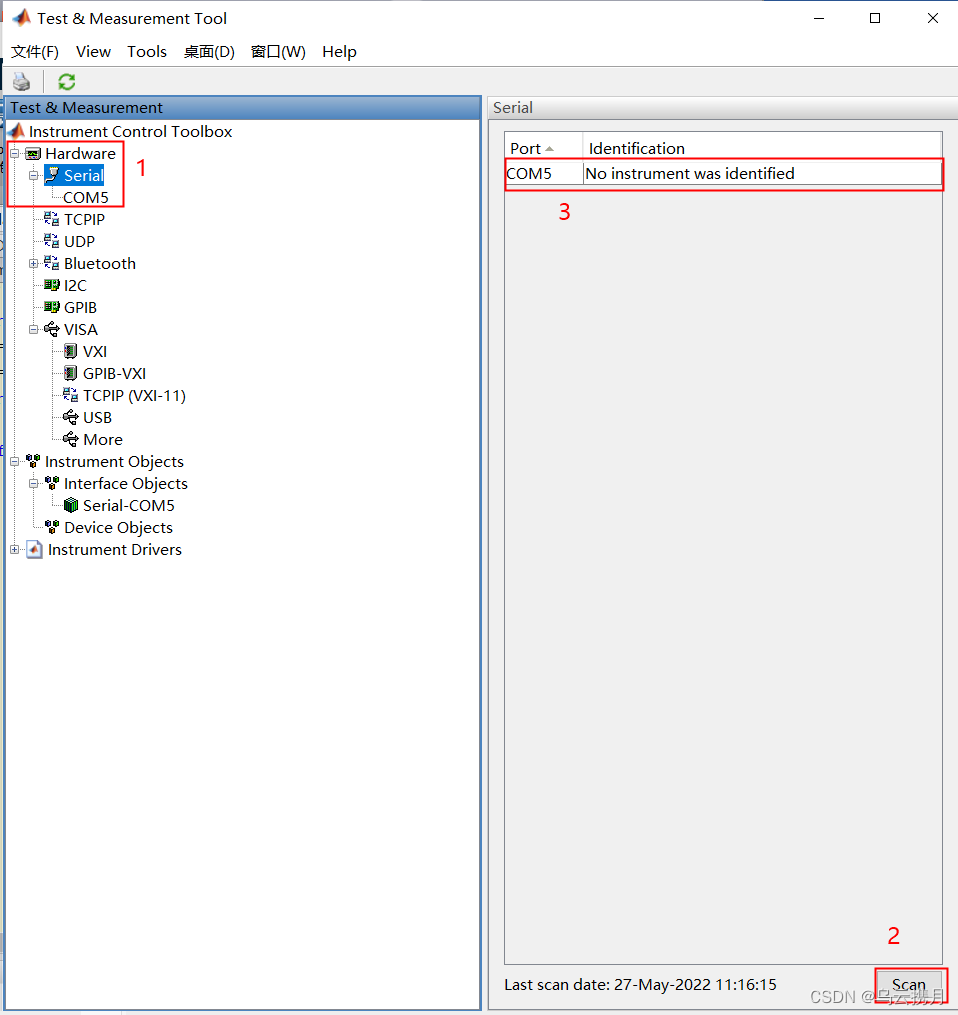The image size is (958, 1015).
Task: Collapse the Serial tree node
Action: pyautogui.click(x=34, y=175)
